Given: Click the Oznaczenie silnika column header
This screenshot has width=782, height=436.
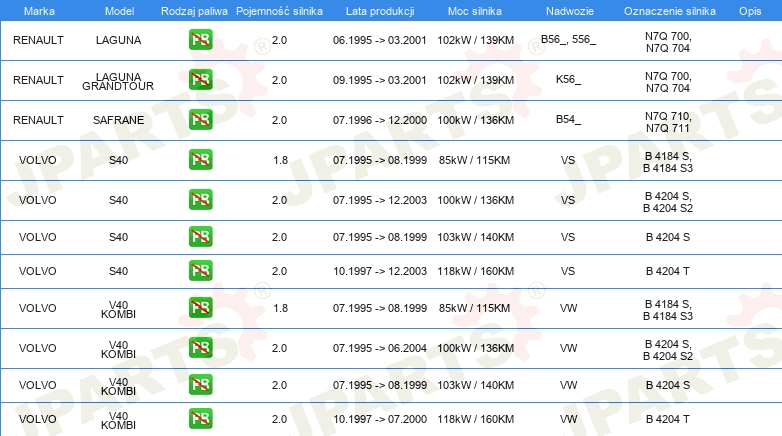Looking at the screenshot, I should pyautogui.click(x=669, y=11).
